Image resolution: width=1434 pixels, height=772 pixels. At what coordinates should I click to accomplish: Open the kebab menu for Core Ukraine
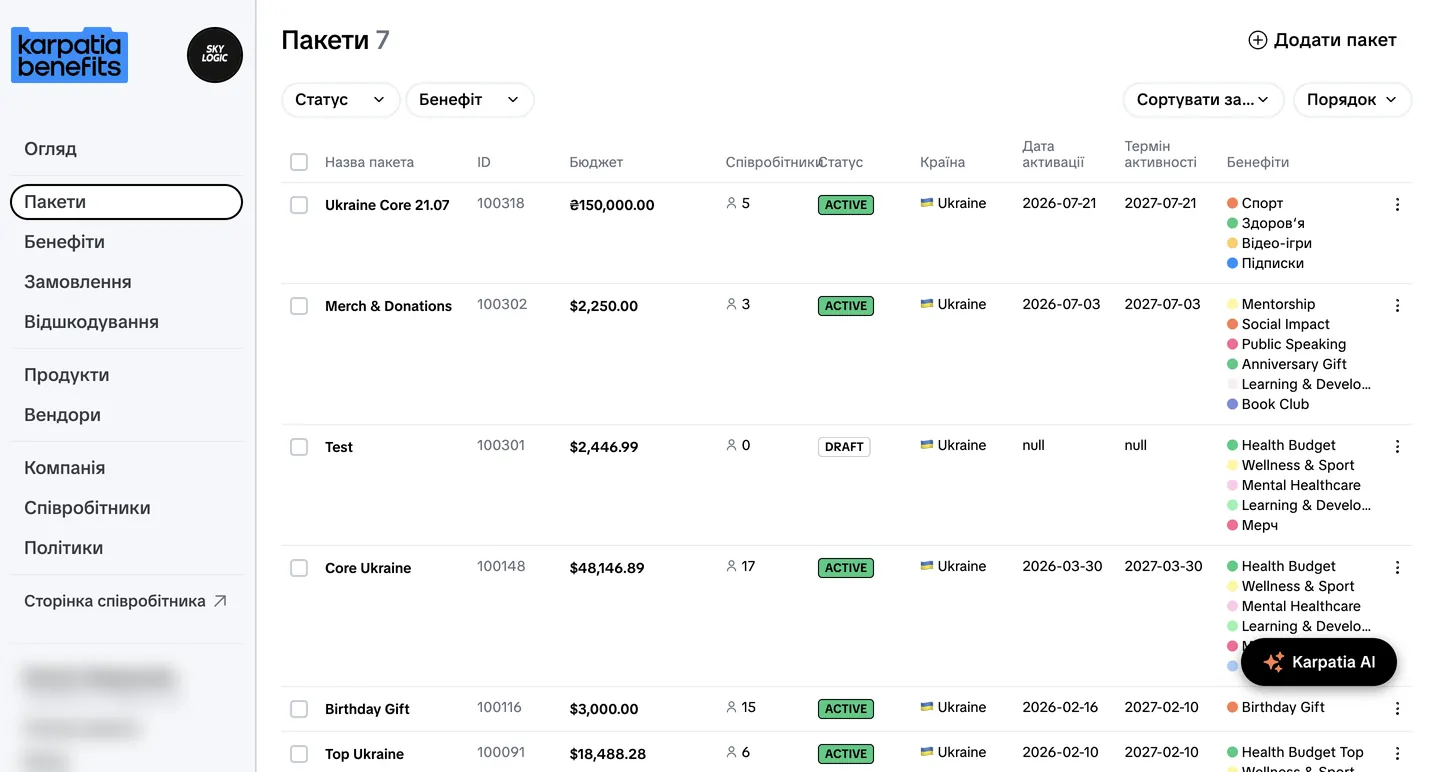point(1397,567)
